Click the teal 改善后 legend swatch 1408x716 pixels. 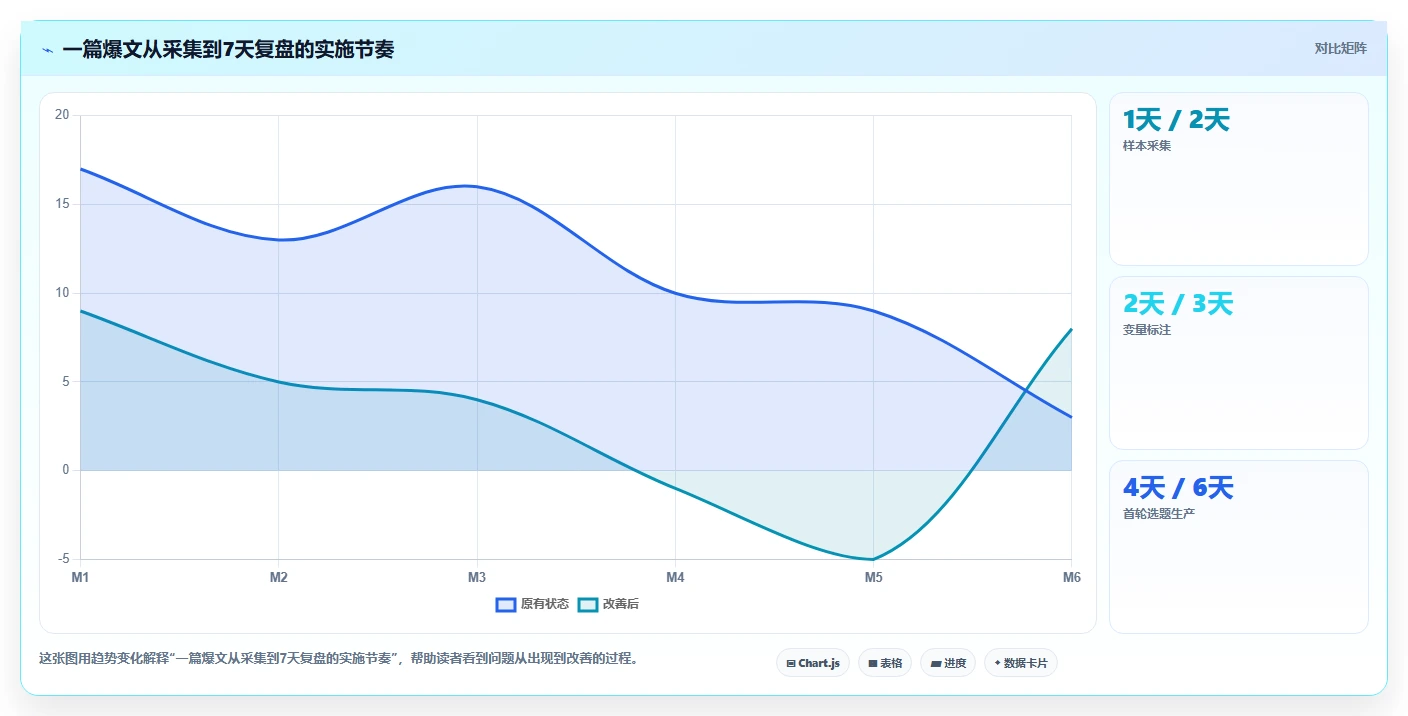point(588,604)
